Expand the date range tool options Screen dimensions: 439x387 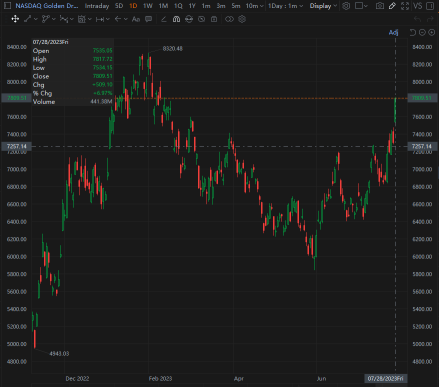tap(89, 19)
